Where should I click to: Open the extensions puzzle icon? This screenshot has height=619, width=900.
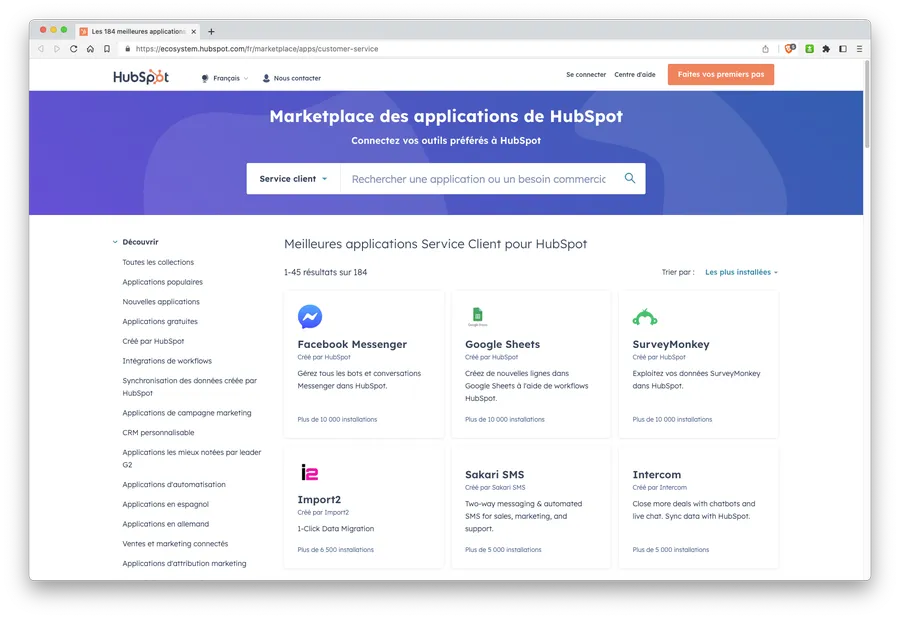pos(826,49)
